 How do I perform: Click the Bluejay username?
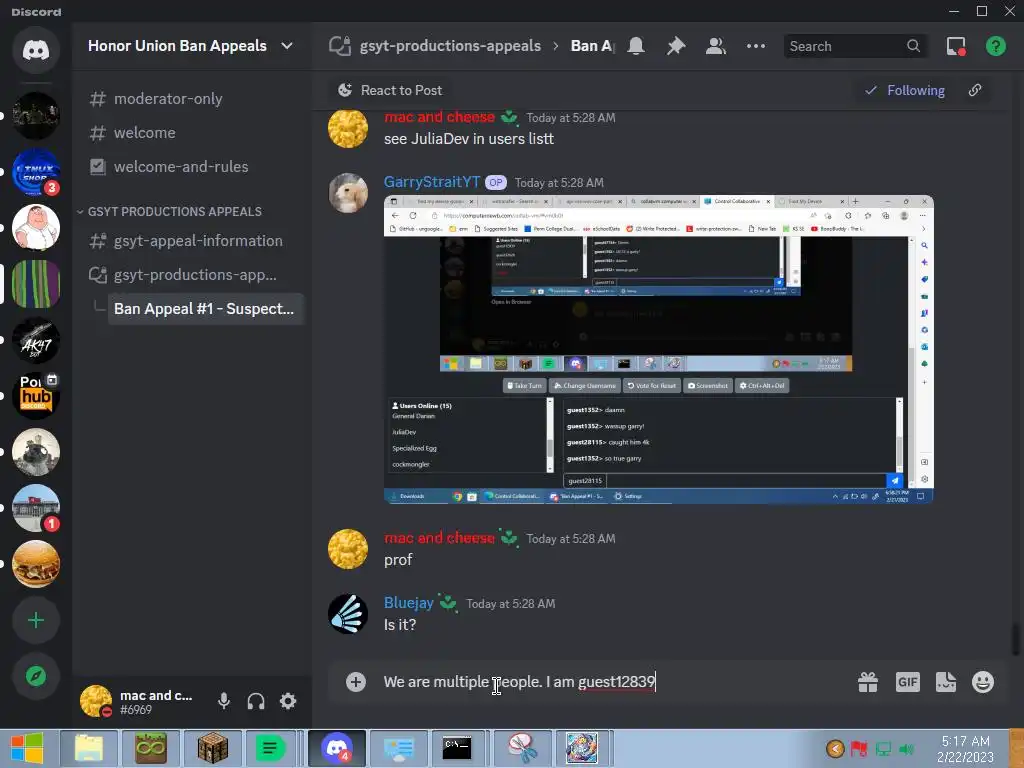409,603
